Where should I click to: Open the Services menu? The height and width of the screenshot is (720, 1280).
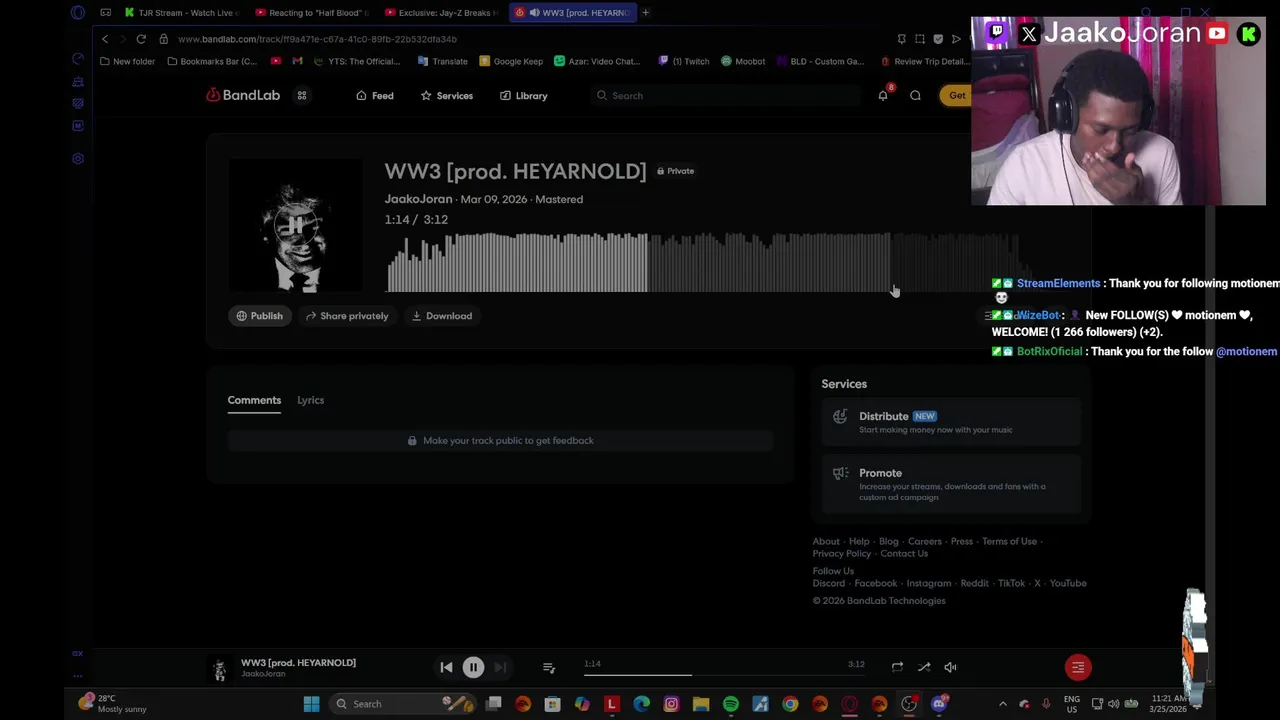coord(447,95)
